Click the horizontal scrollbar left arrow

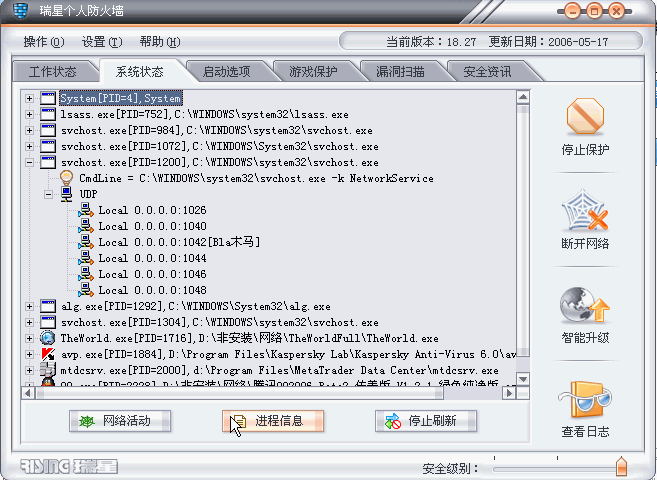coord(28,393)
